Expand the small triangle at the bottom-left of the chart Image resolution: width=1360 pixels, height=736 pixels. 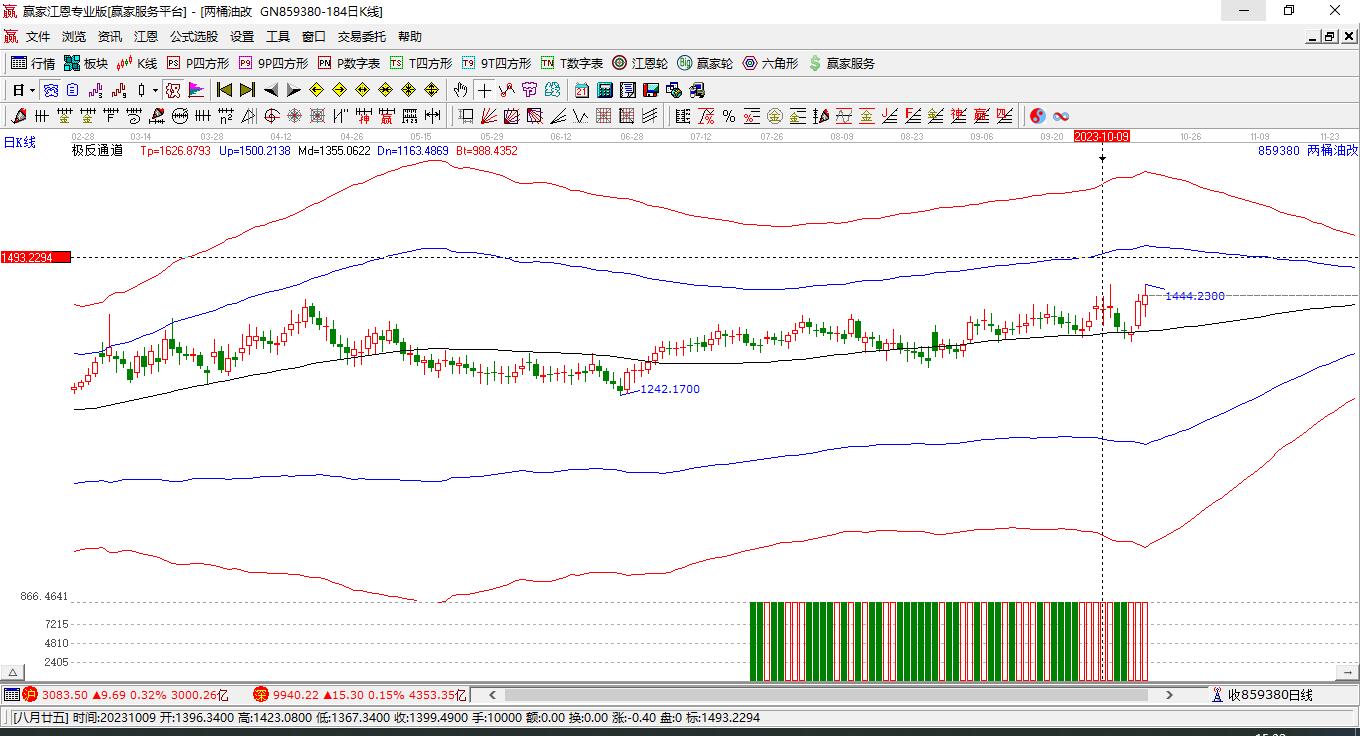click(12, 673)
